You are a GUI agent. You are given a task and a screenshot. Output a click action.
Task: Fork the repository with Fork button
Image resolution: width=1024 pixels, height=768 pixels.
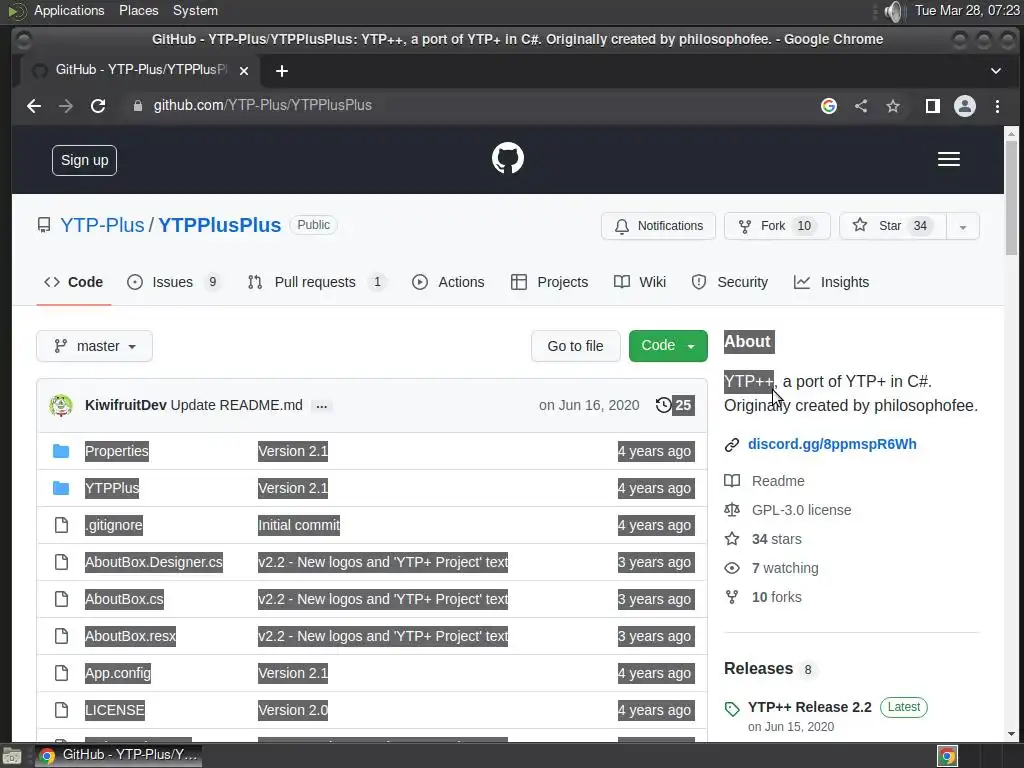(x=777, y=226)
